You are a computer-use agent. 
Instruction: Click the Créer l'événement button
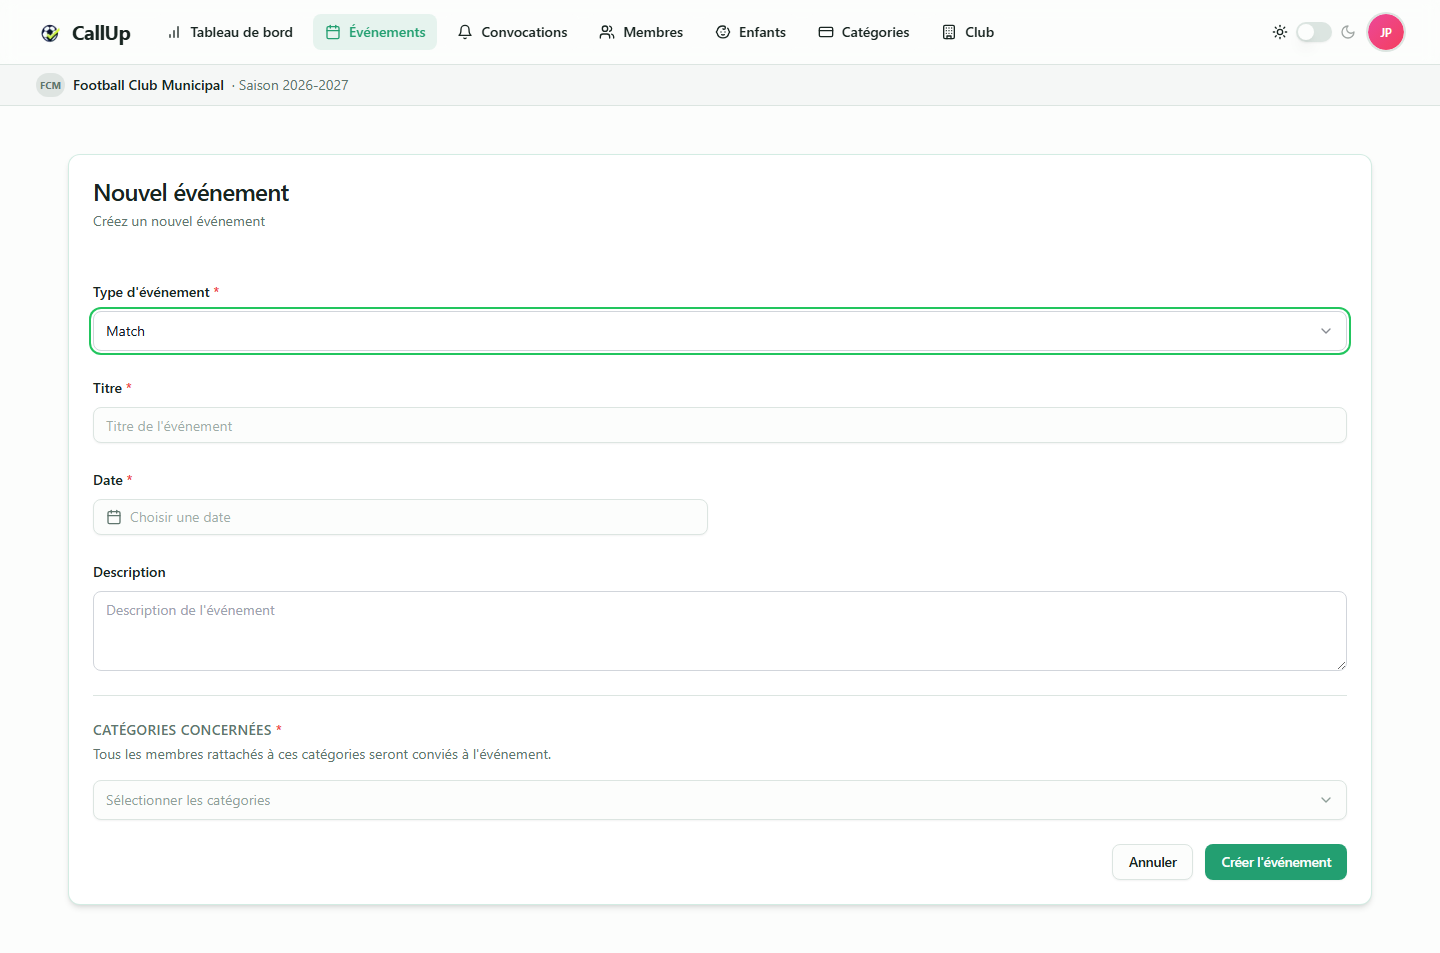pyautogui.click(x=1276, y=862)
